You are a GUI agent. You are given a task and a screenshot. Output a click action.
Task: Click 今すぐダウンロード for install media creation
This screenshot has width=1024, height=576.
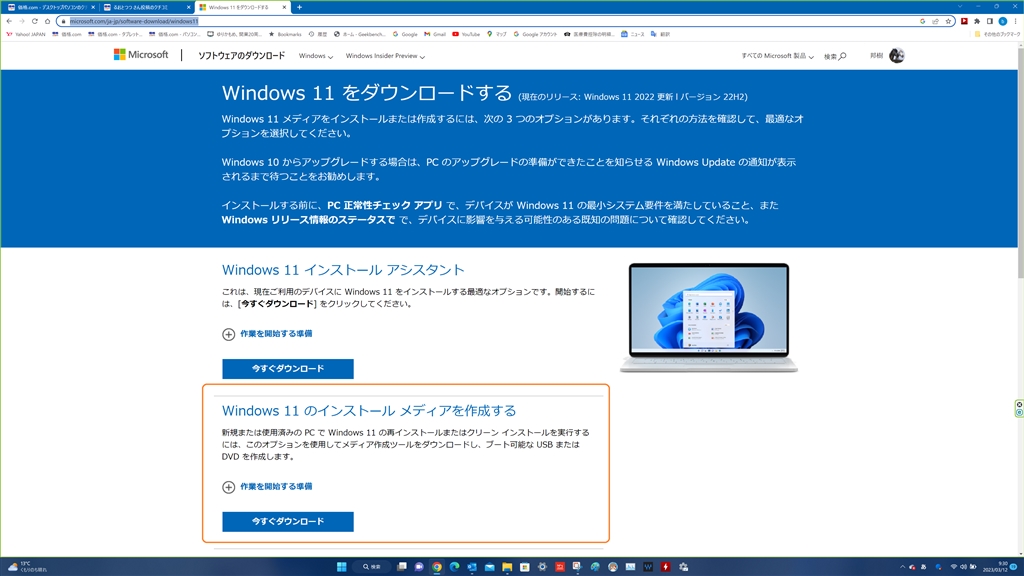click(288, 522)
